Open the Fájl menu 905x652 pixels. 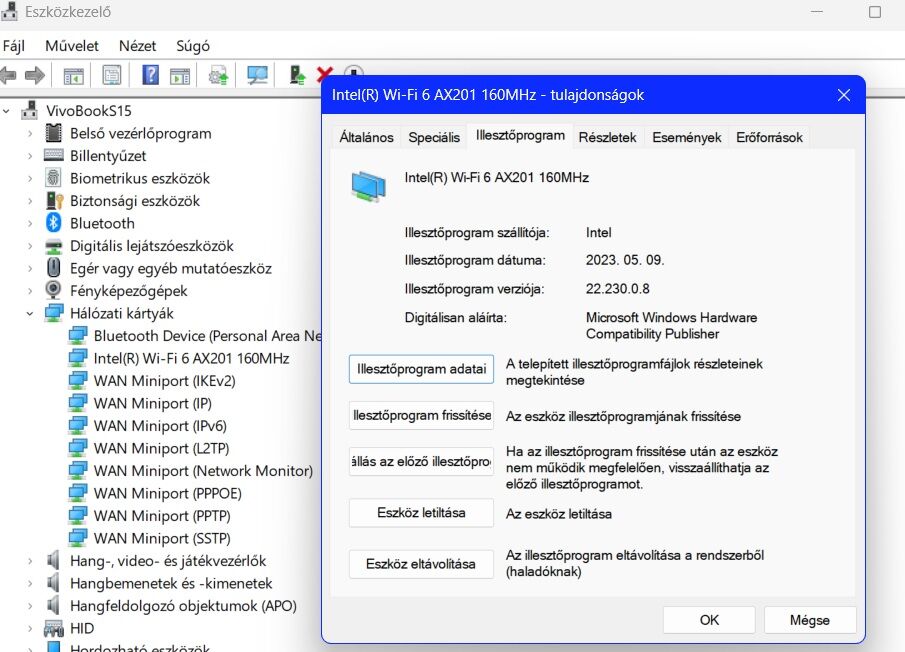pyautogui.click(x=14, y=46)
